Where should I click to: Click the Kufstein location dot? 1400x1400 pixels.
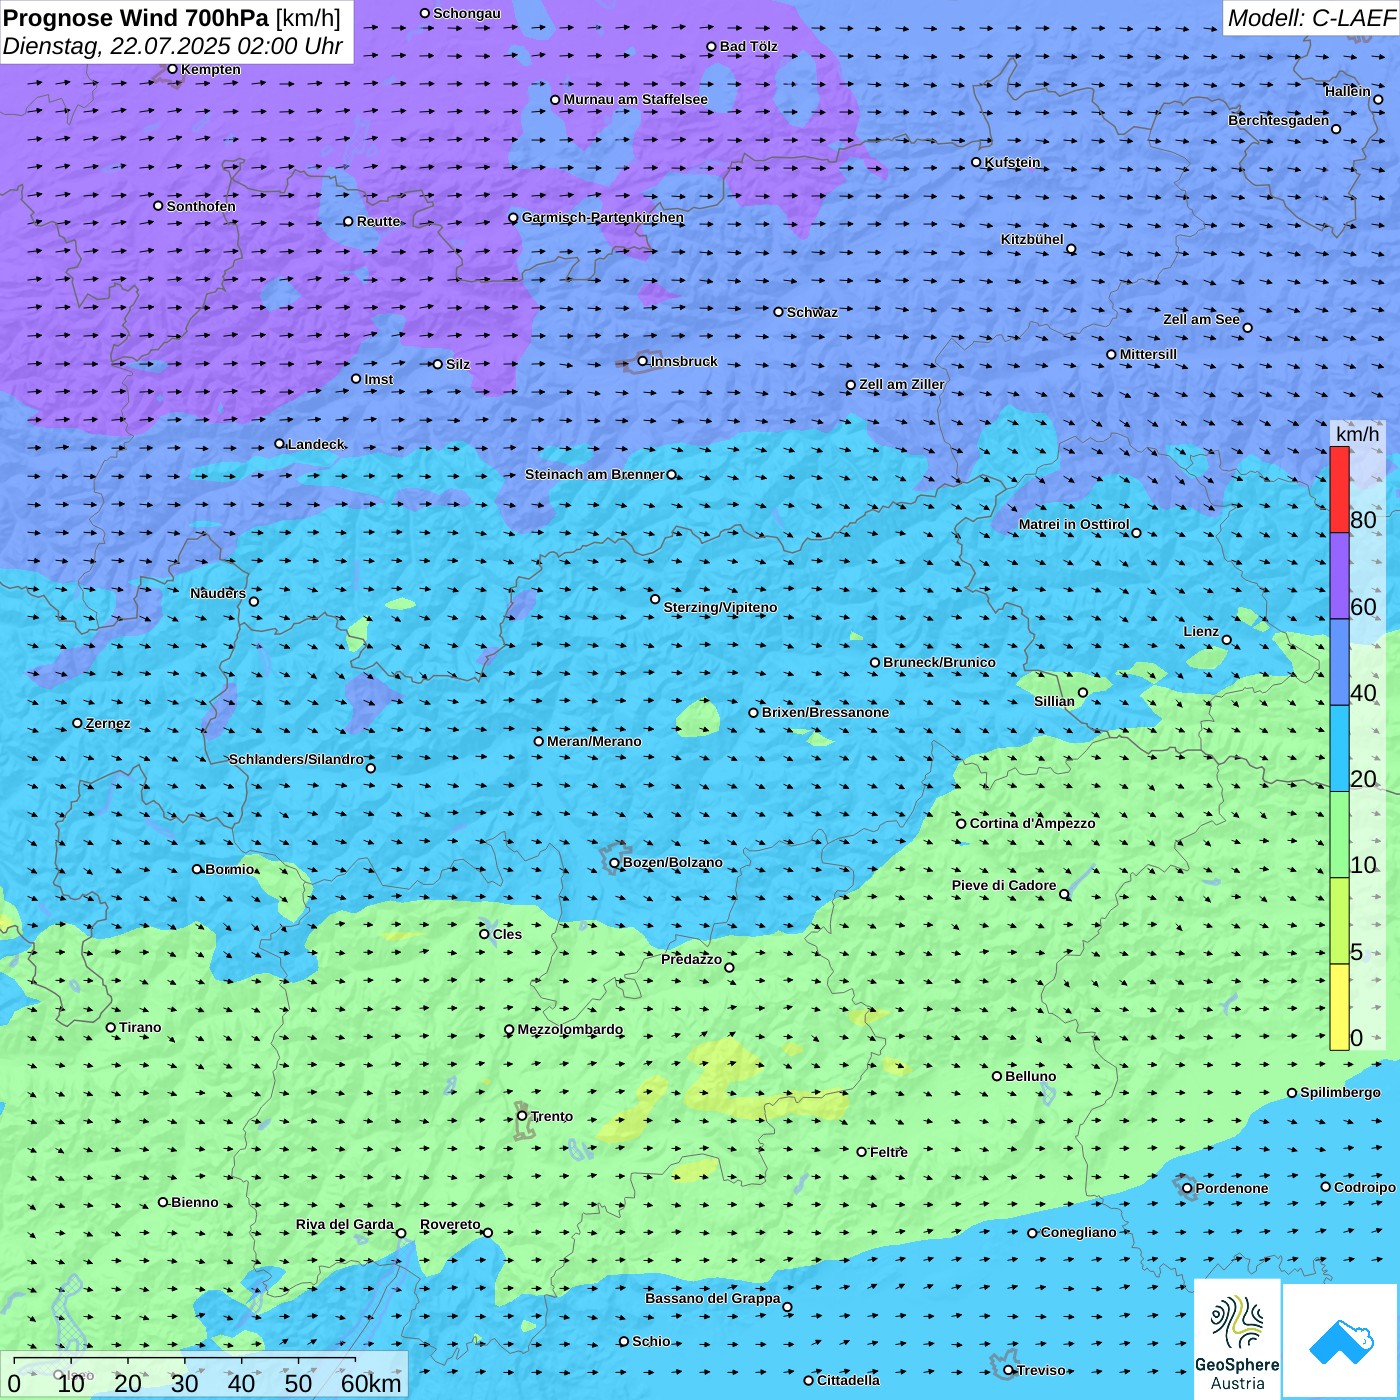coord(977,162)
